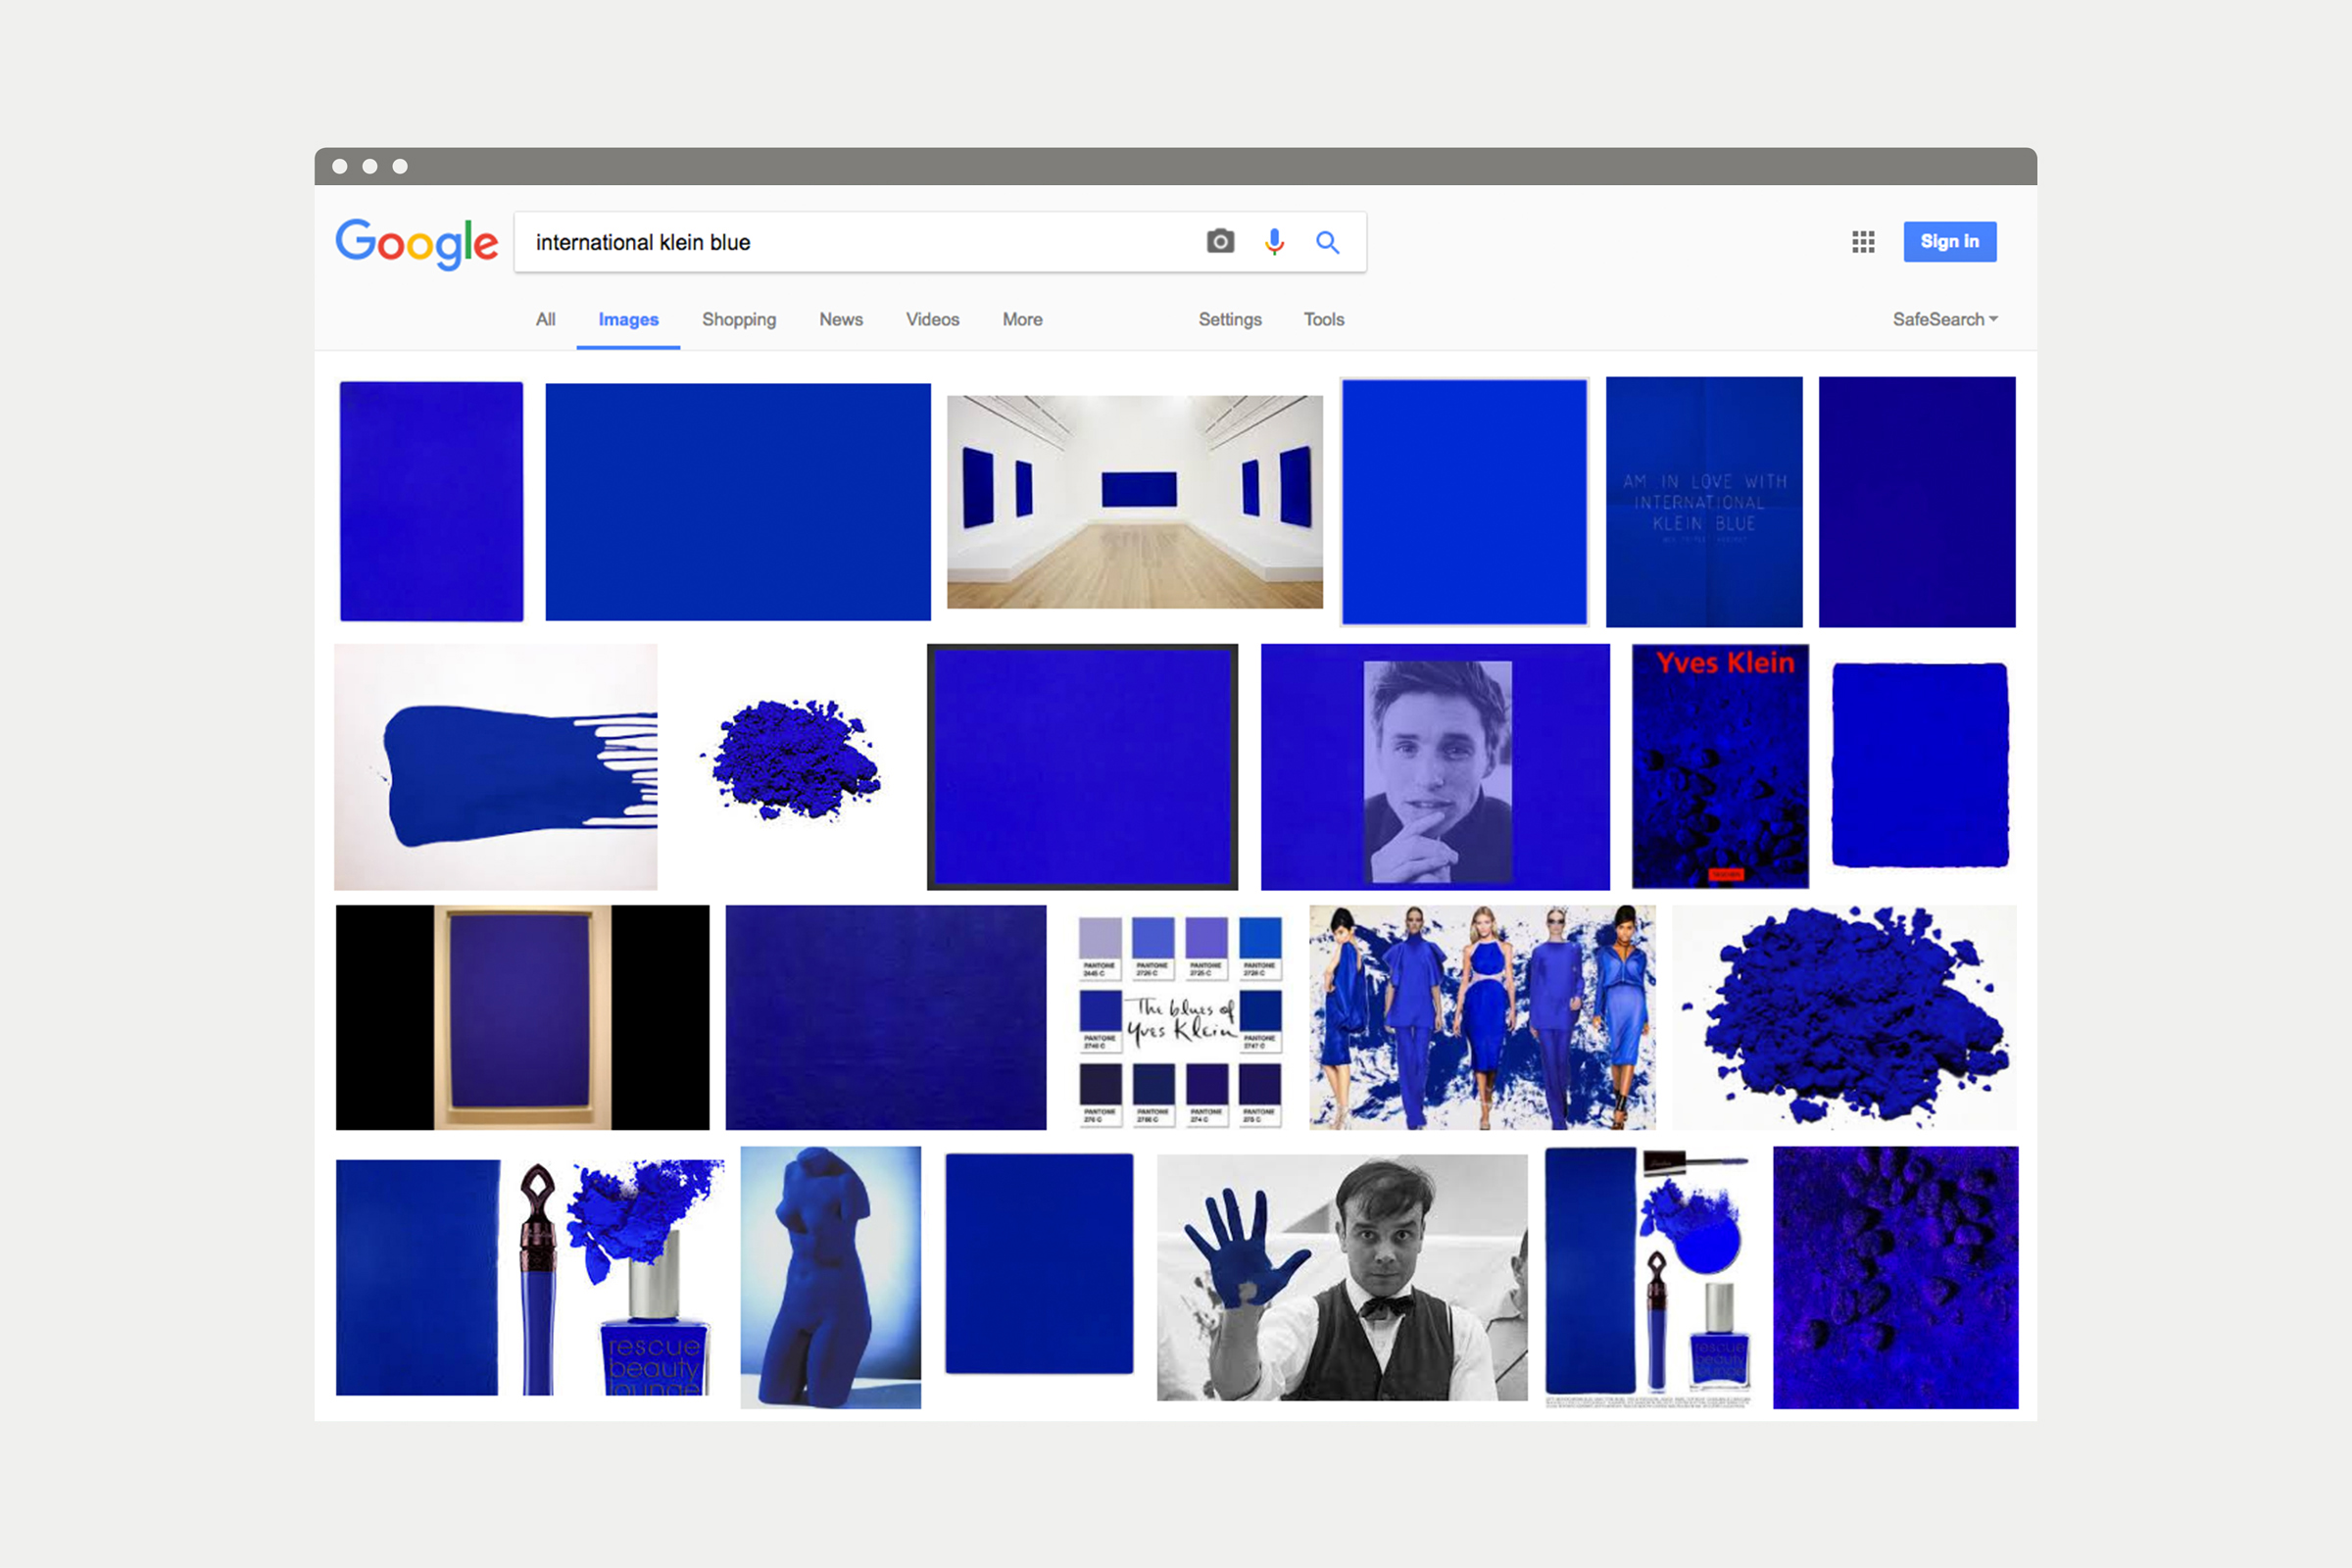Expand the SafeSearch dropdown
Viewport: 2352px width, 1568px height.
pyautogui.click(x=1945, y=320)
